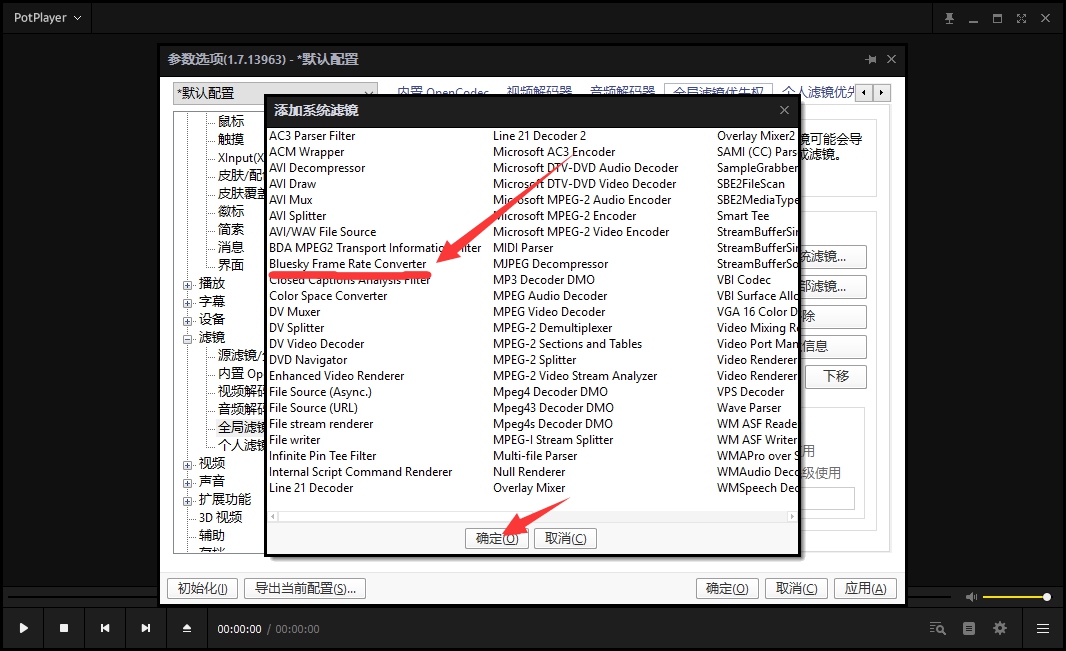
Task: Select Smart Tee filter
Action: pos(743,216)
